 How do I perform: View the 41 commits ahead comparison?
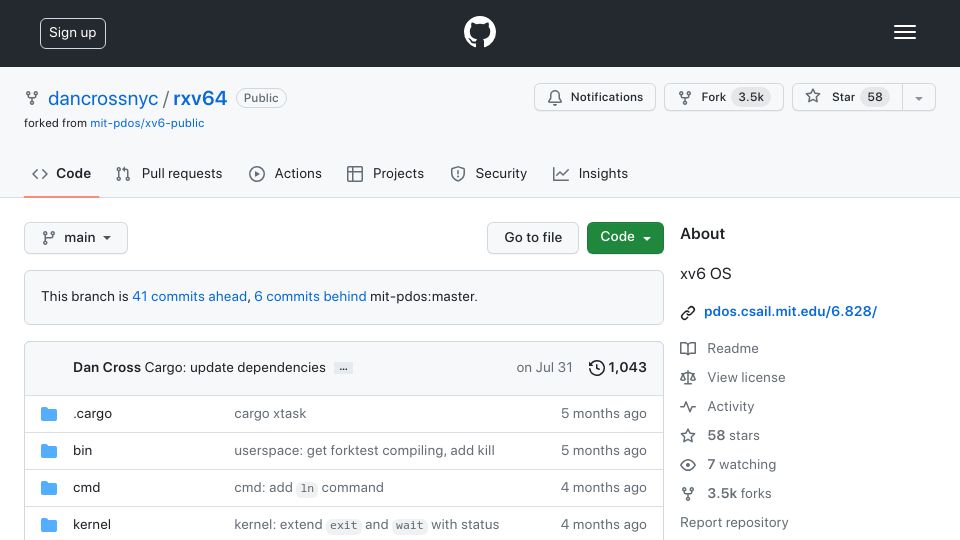pos(190,296)
